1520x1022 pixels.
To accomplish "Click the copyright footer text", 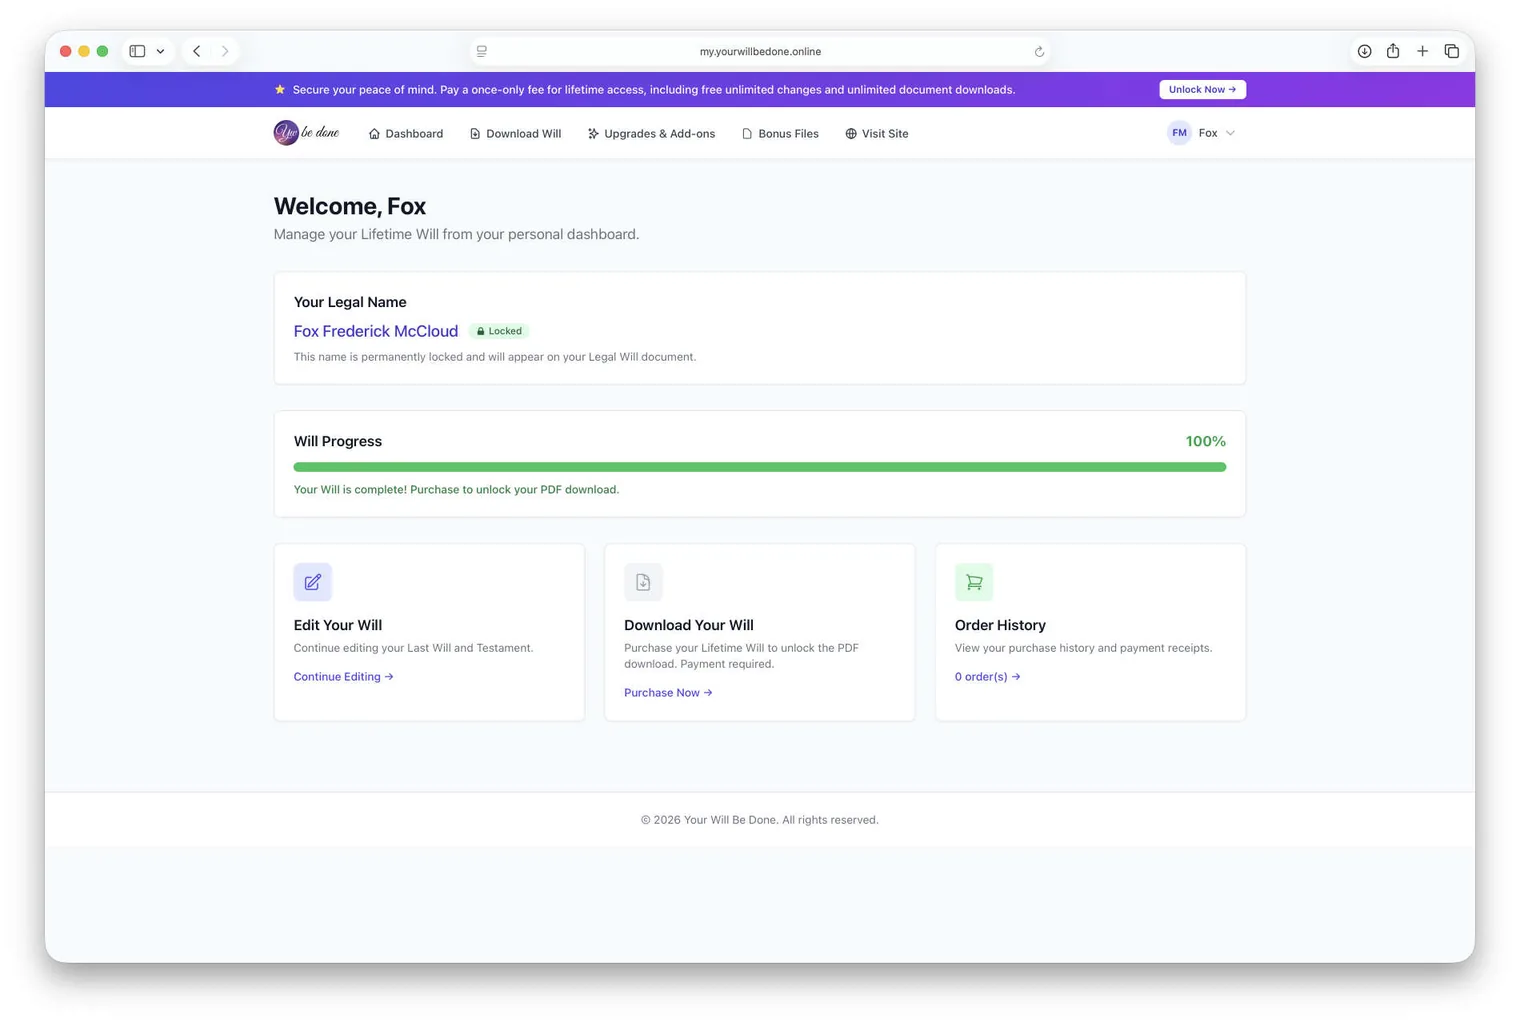I will point(760,820).
